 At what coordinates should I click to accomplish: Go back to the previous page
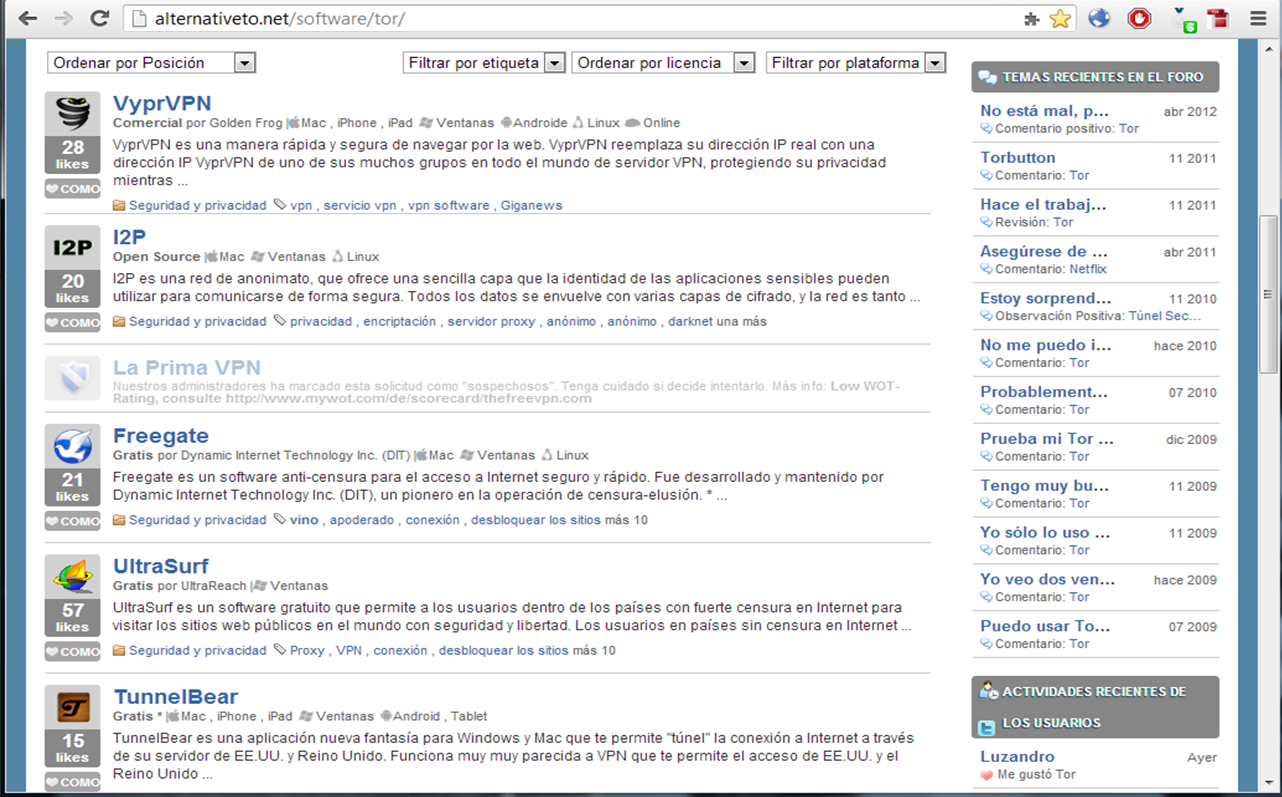[x=28, y=18]
